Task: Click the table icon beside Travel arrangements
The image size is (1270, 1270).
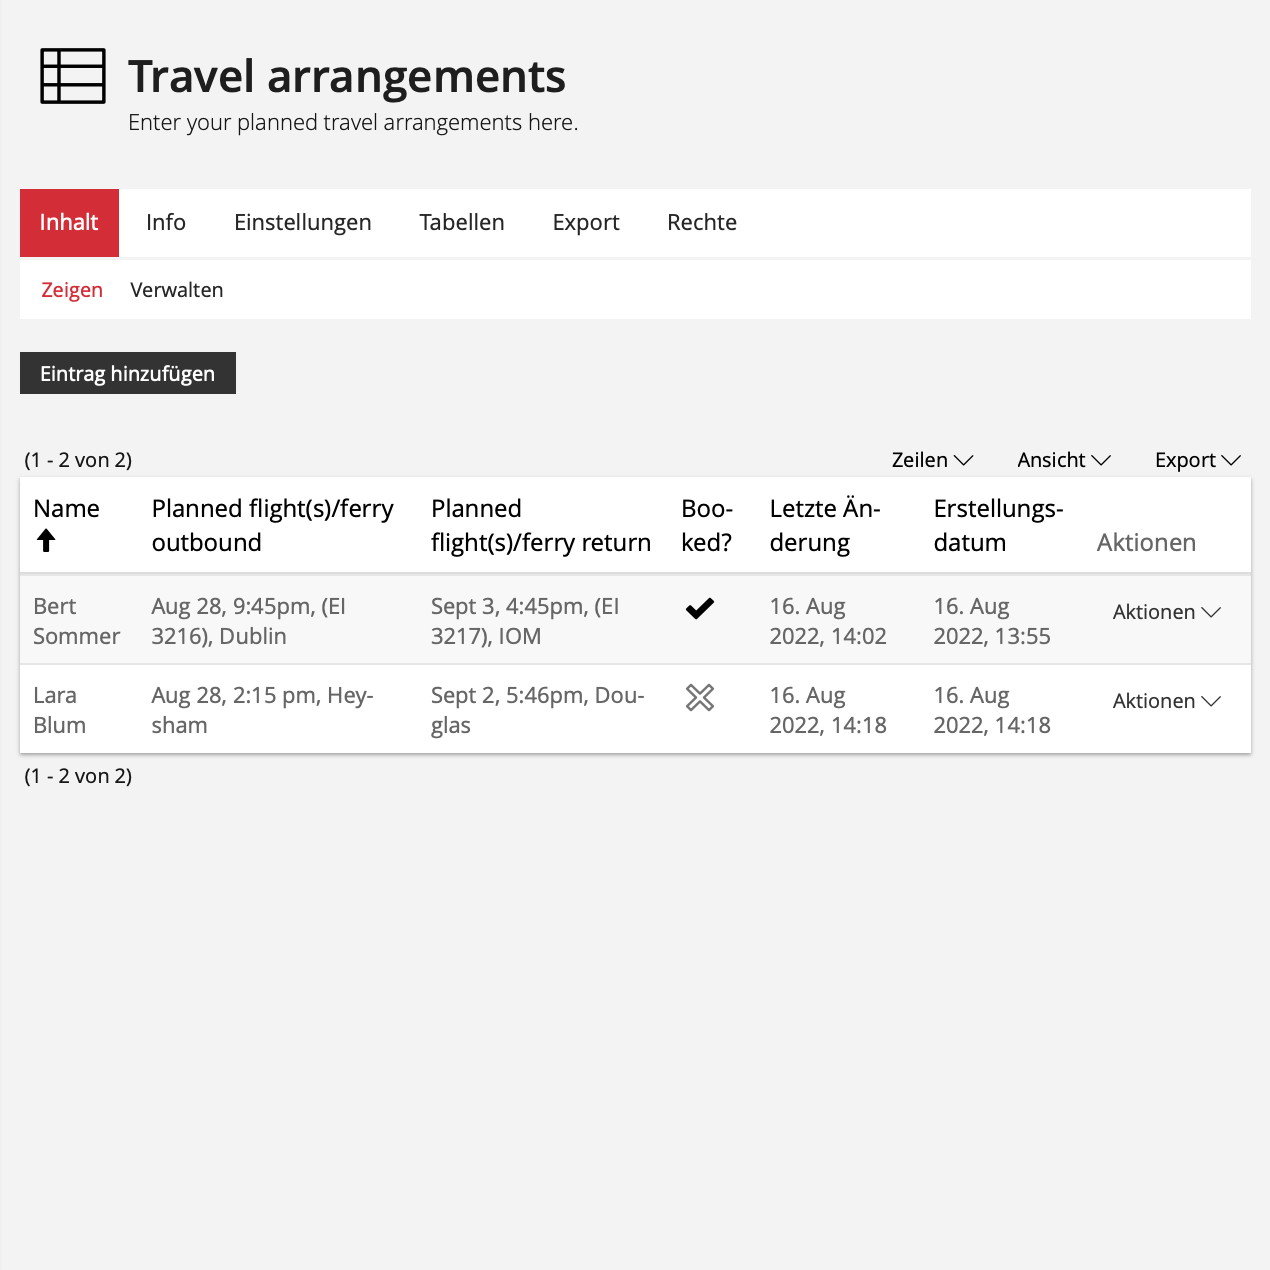Action: point(72,76)
